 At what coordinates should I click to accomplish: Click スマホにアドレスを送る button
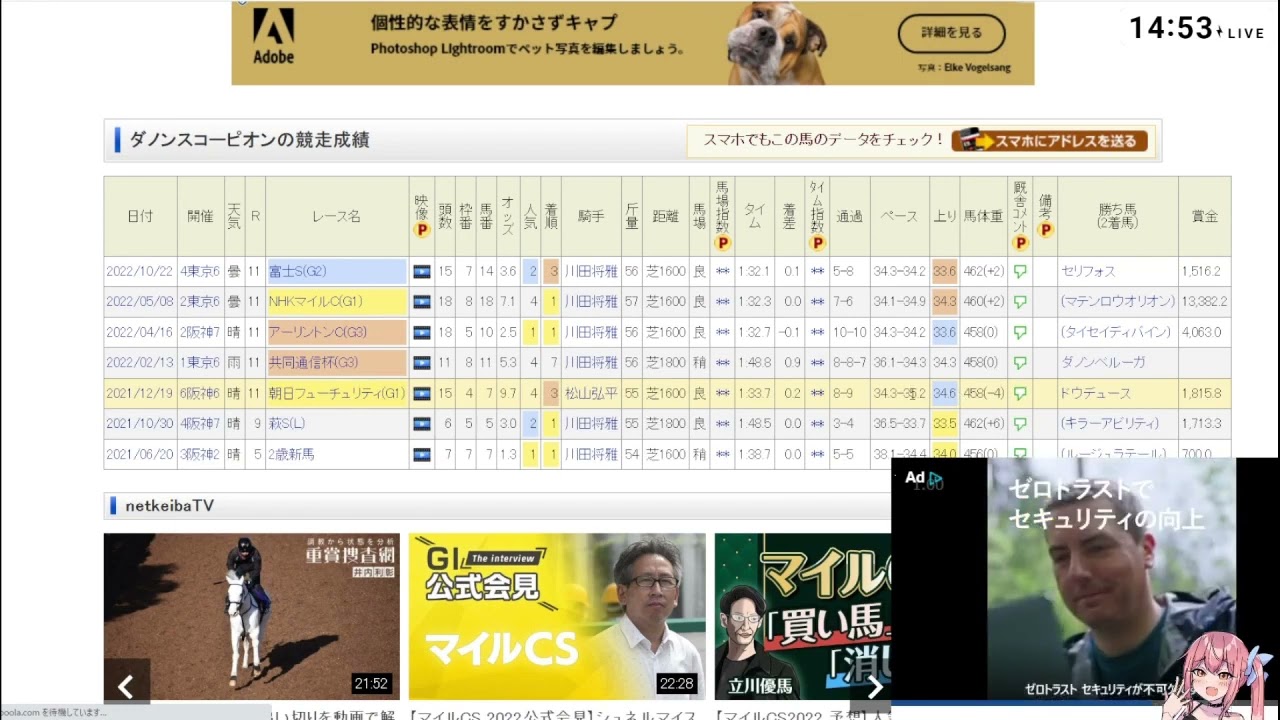1052,141
